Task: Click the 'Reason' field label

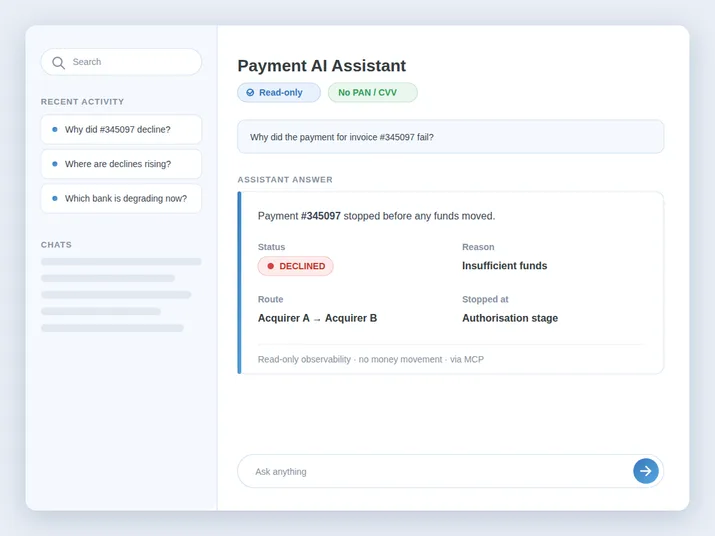Action: pyautogui.click(x=478, y=247)
